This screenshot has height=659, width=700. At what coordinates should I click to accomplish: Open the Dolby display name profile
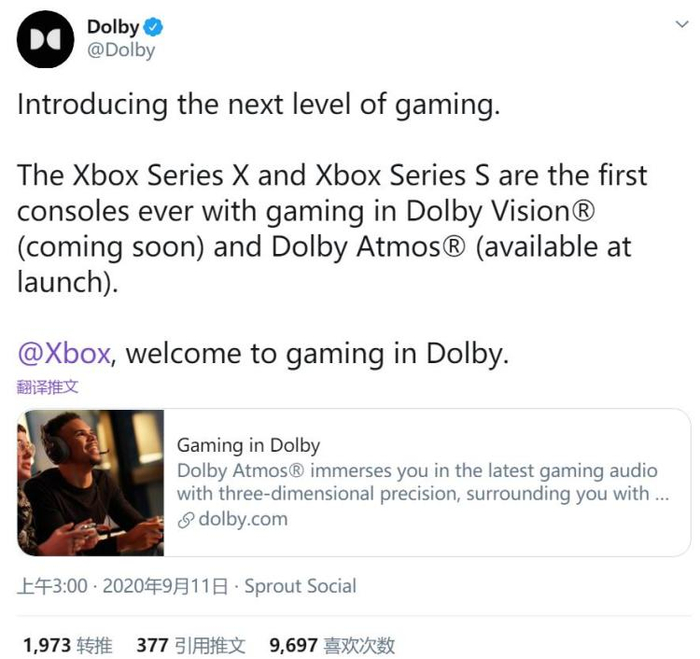point(112,27)
